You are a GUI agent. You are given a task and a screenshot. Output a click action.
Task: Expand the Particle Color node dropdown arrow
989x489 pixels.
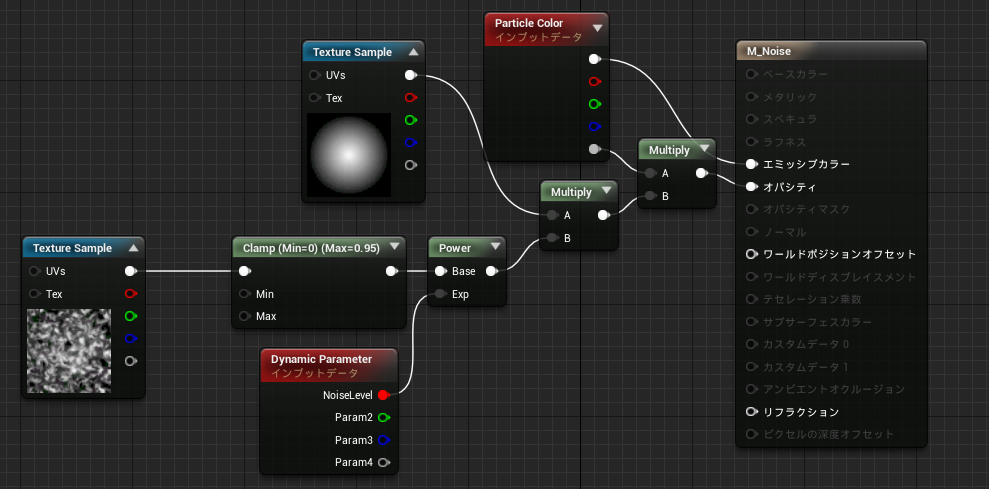[597, 28]
